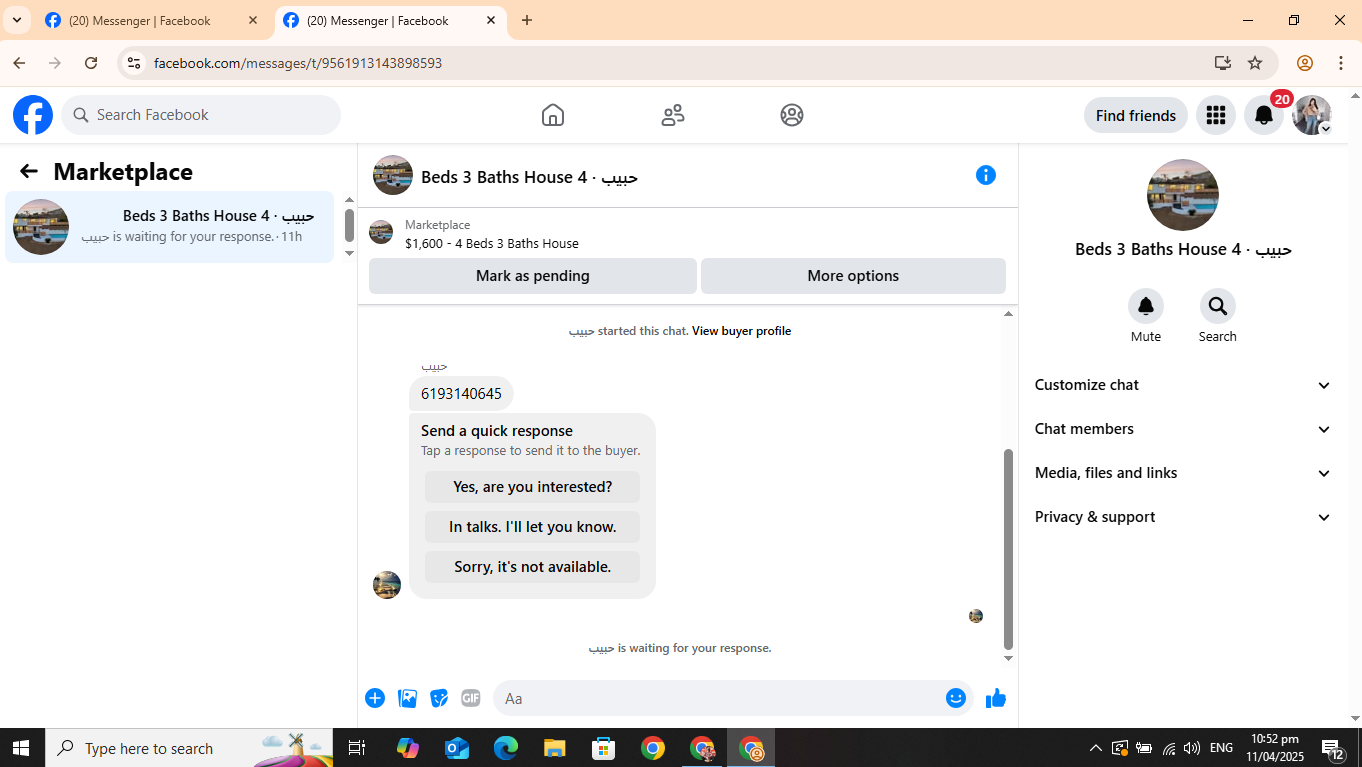Open Chrome profile icon
This screenshot has height=767, width=1362.
pyautogui.click(x=1305, y=63)
